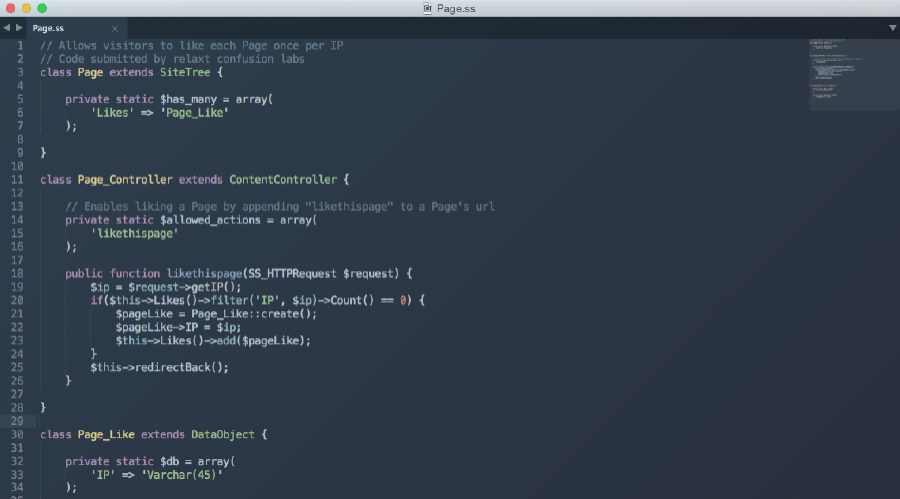Click the macOS yellow minimize button
The image size is (900, 499).
click(x=26, y=8)
